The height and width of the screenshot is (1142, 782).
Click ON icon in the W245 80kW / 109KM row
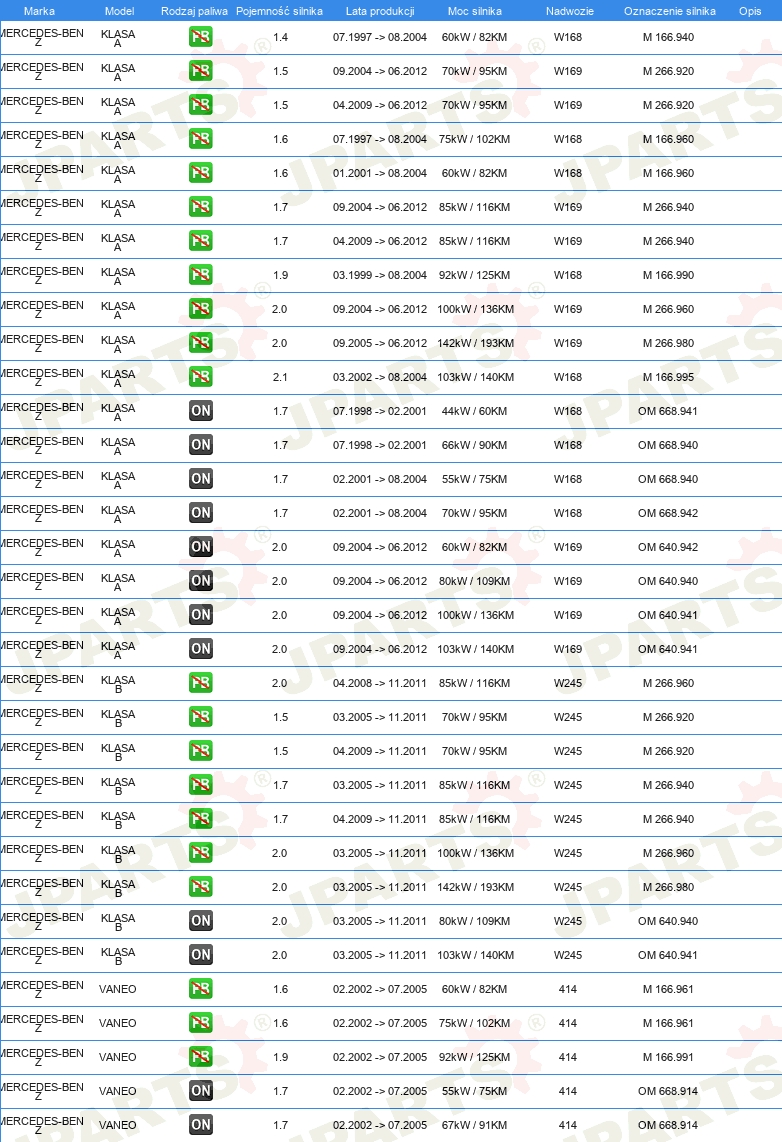click(x=201, y=921)
